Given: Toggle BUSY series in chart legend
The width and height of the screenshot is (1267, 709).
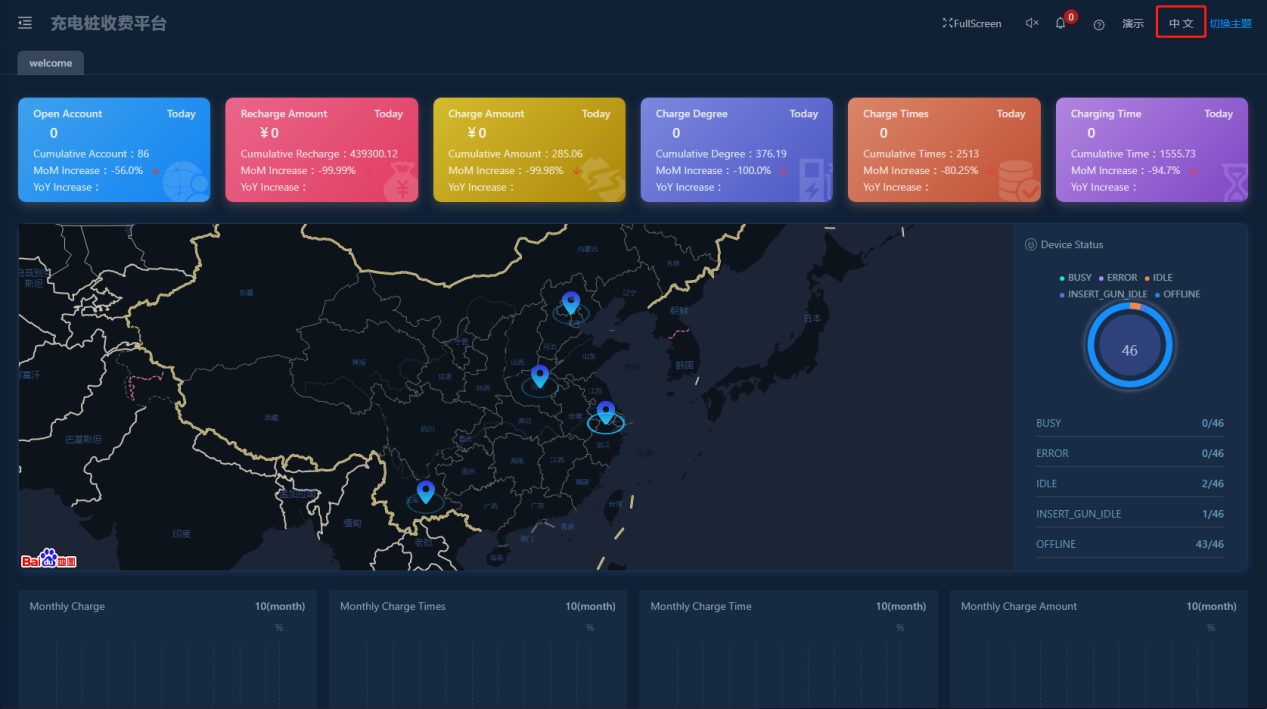Looking at the screenshot, I should (1075, 278).
